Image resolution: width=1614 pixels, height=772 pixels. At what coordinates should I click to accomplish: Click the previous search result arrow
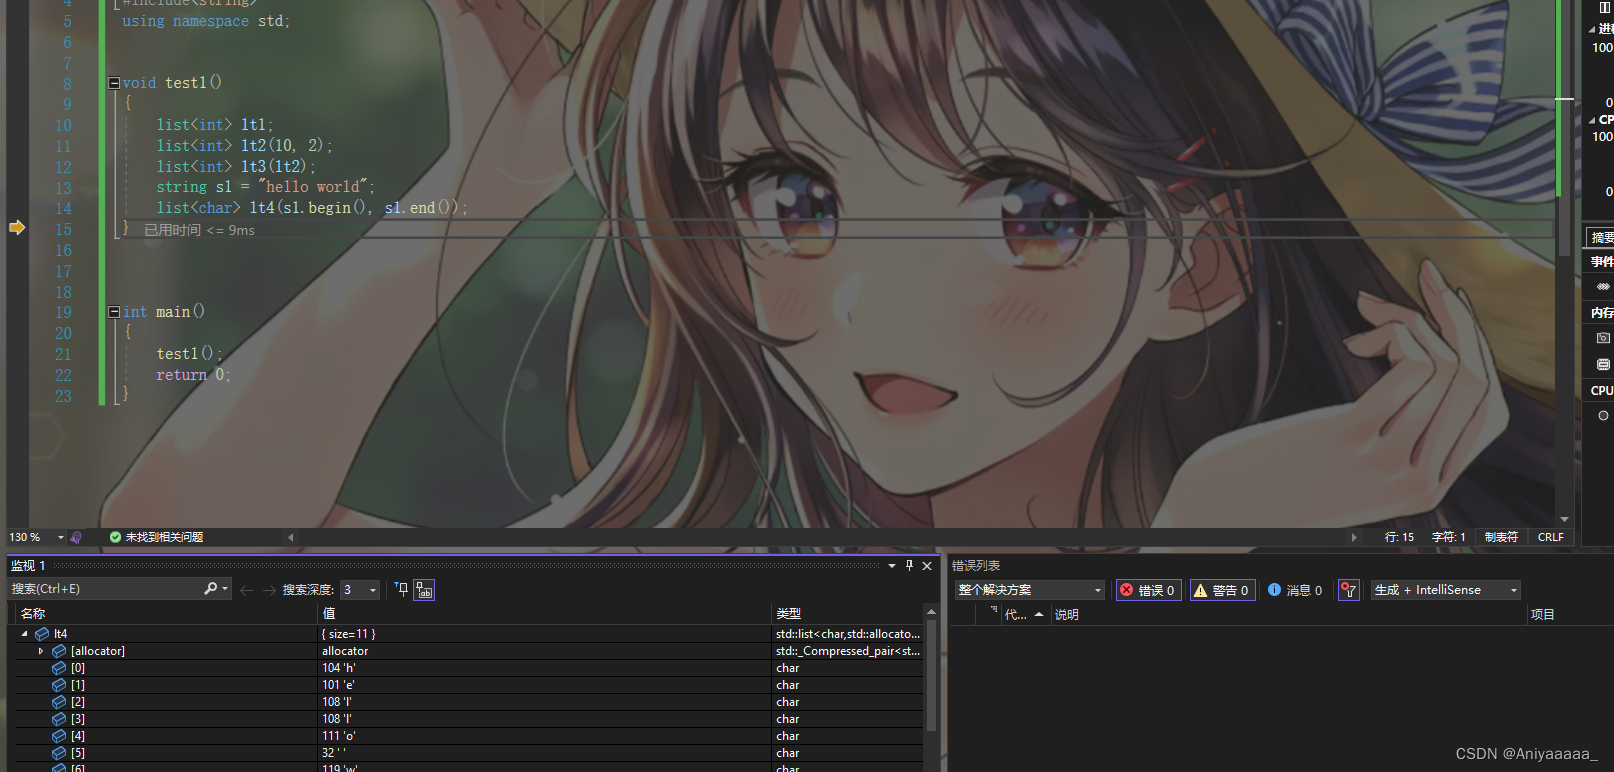pos(247,590)
